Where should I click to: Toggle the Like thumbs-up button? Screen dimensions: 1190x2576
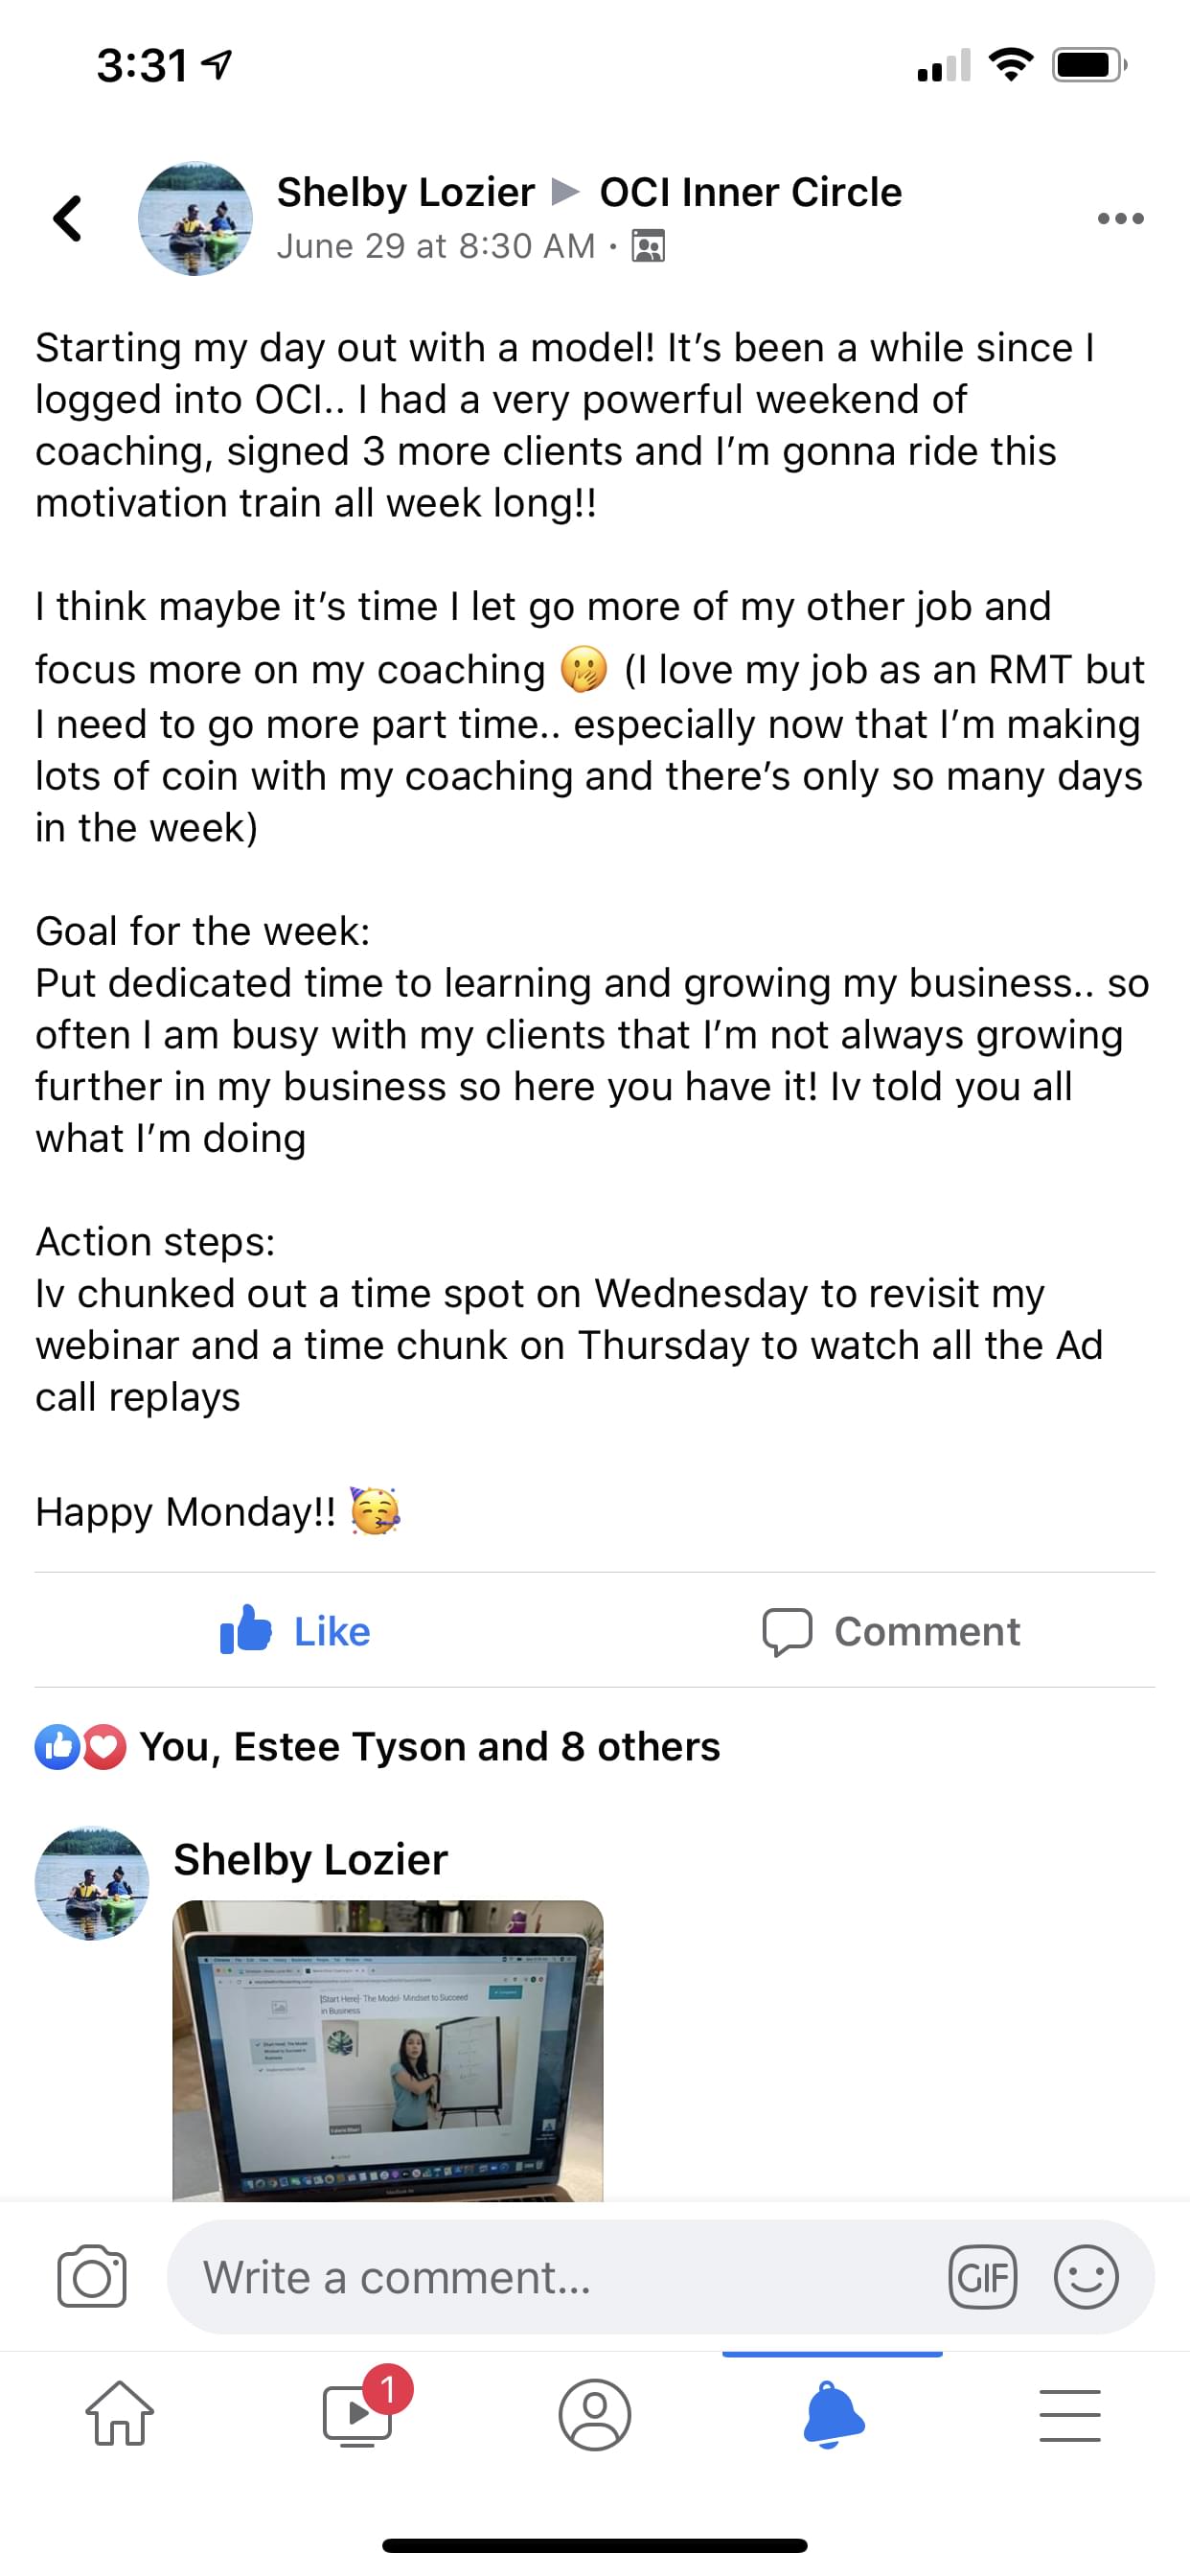pos(296,1631)
